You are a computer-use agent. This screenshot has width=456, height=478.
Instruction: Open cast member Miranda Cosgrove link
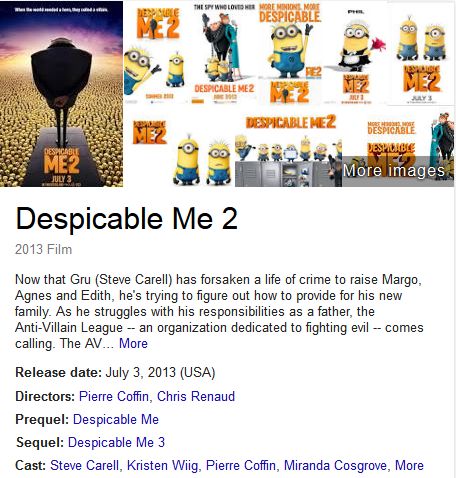pos(335,465)
